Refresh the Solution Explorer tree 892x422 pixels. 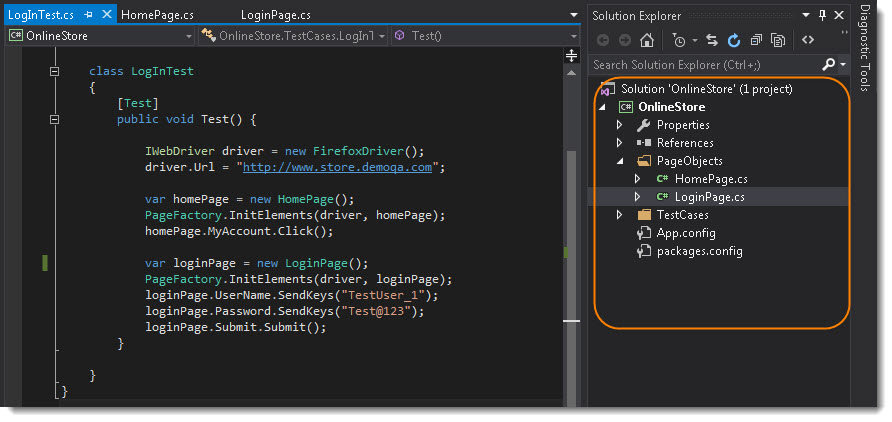tap(733, 41)
